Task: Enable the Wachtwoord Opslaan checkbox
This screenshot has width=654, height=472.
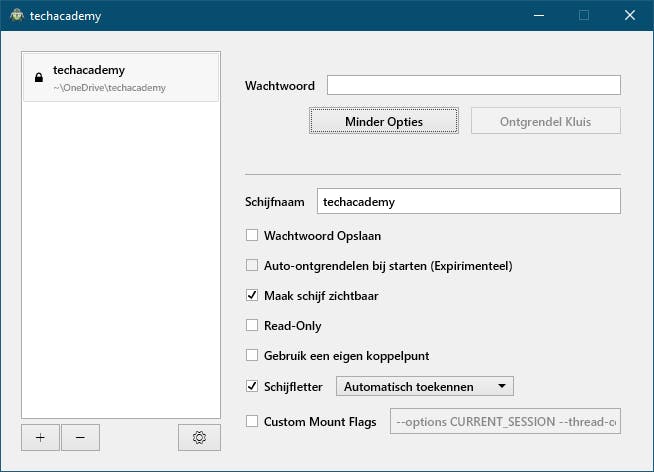Action: (x=252, y=236)
